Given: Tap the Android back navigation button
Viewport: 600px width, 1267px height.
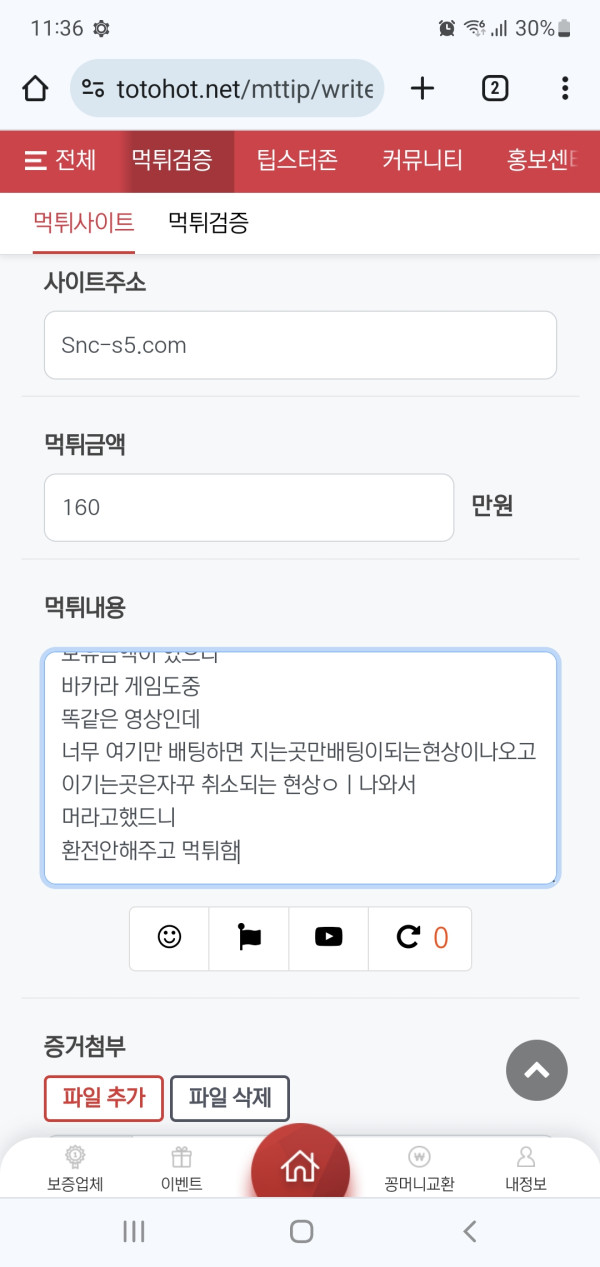Looking at the screenshot, I should (470, 1231).
